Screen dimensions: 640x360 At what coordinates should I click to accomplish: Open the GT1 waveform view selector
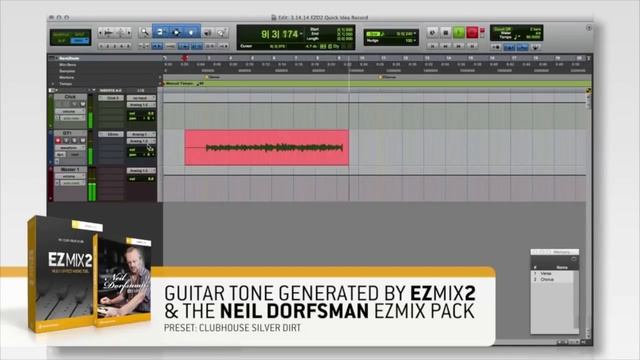pos(70,147)
